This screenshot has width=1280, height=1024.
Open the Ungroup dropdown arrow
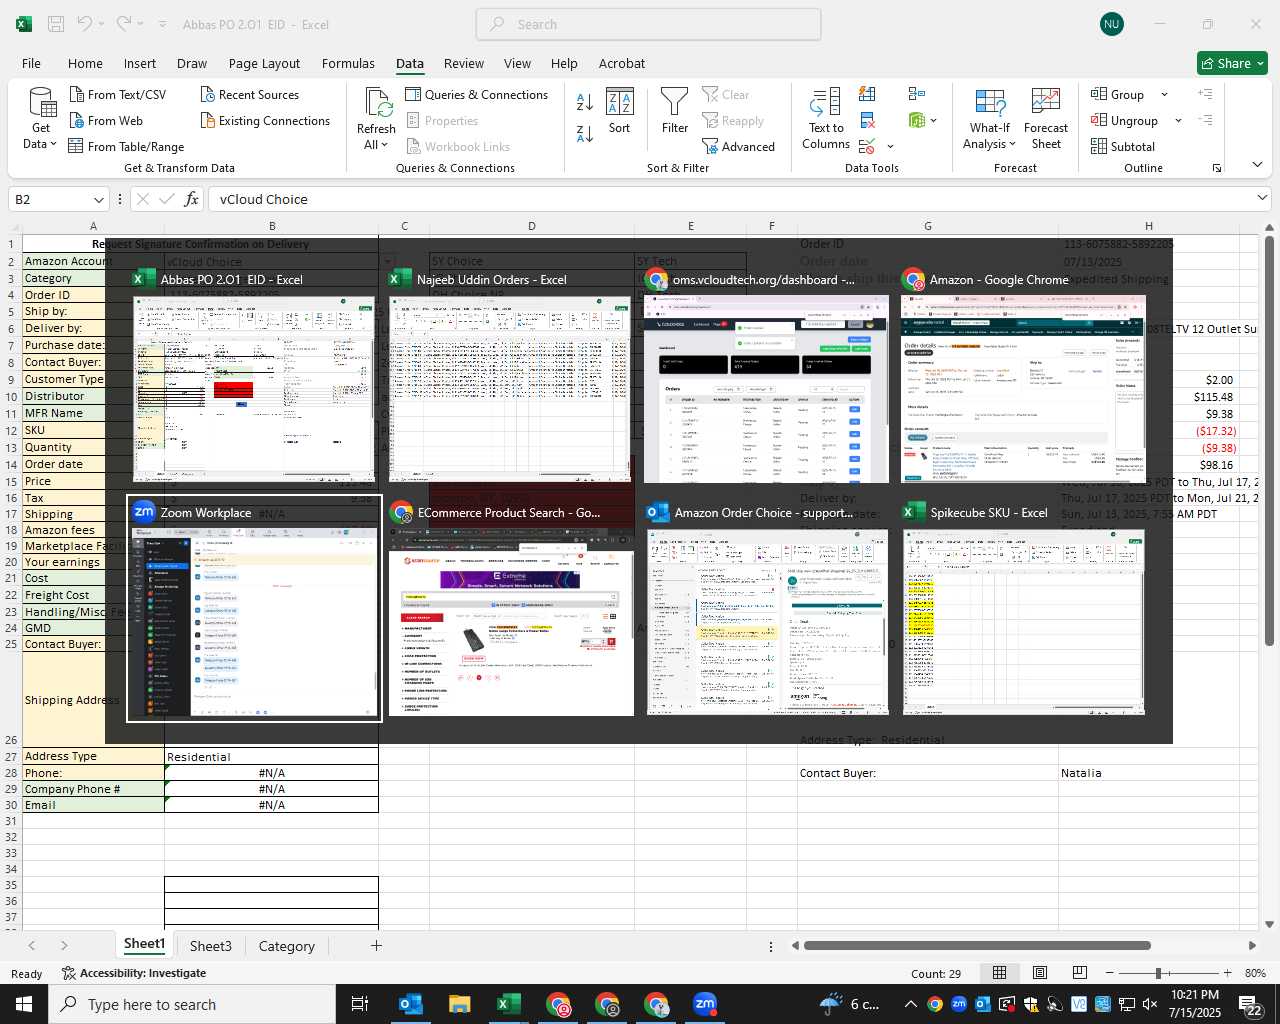(x=1178, y=120)
